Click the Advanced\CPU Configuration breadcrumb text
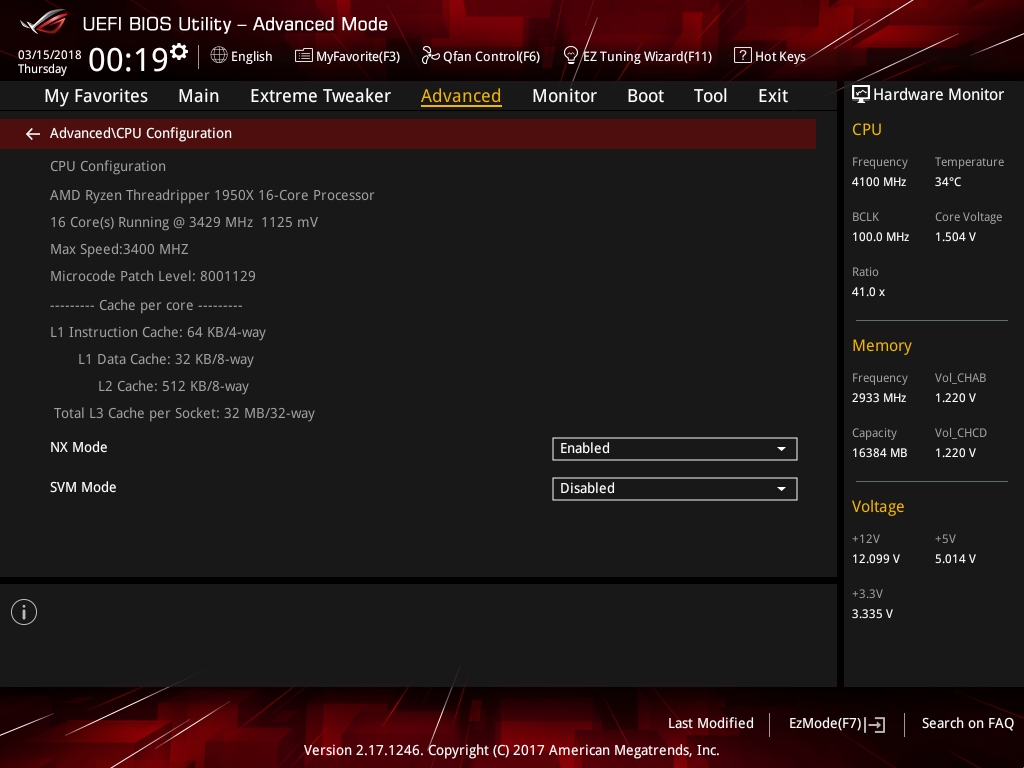The height and width of the screenshot is (768, 1024). pos(140,133)
